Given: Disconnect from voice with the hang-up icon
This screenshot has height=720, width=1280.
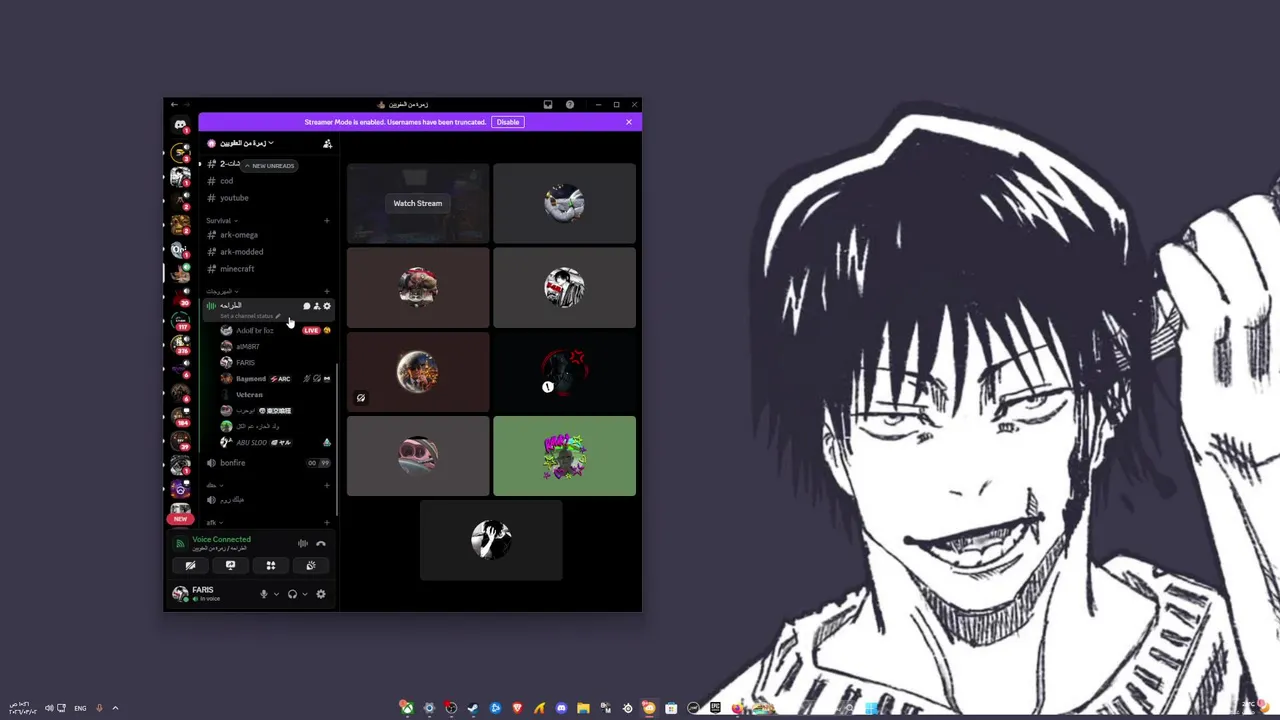Looking at the screenshot, I should (x=321, y=544).
